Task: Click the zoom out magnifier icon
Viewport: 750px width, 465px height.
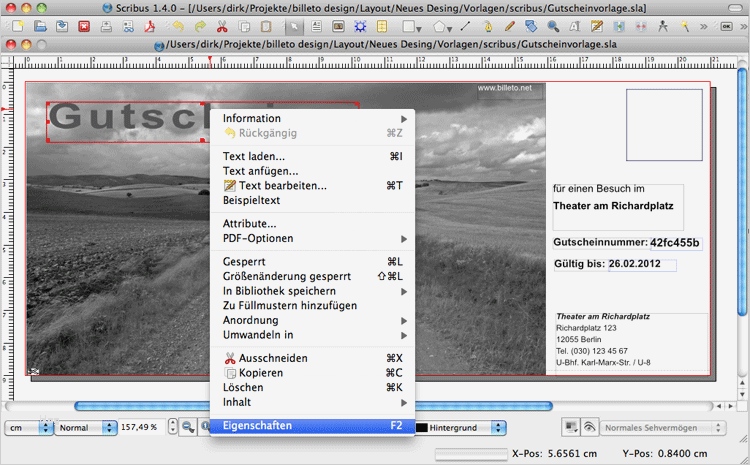Action: (x=187, y=427)
